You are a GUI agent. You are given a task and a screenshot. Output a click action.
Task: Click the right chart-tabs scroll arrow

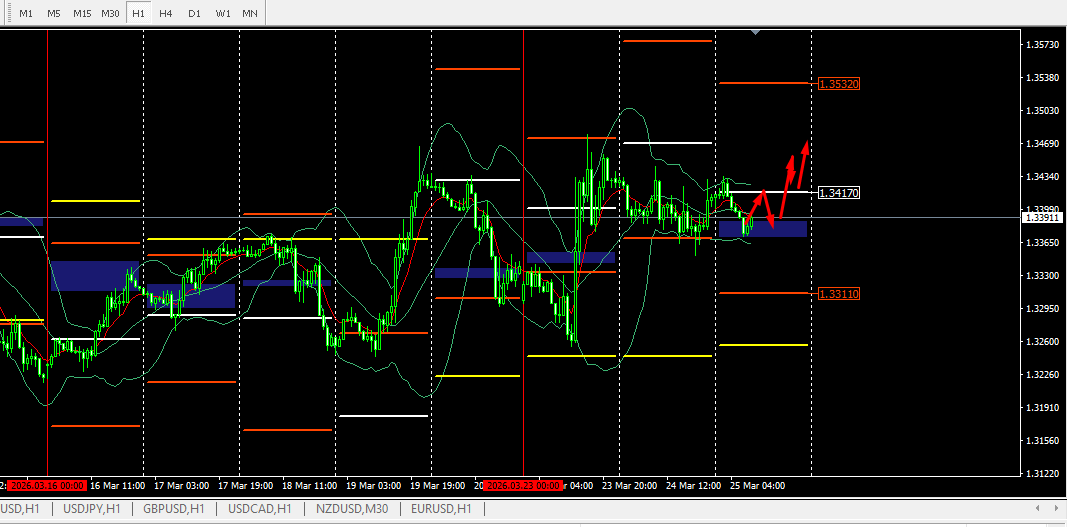[x=1055, y=508]
